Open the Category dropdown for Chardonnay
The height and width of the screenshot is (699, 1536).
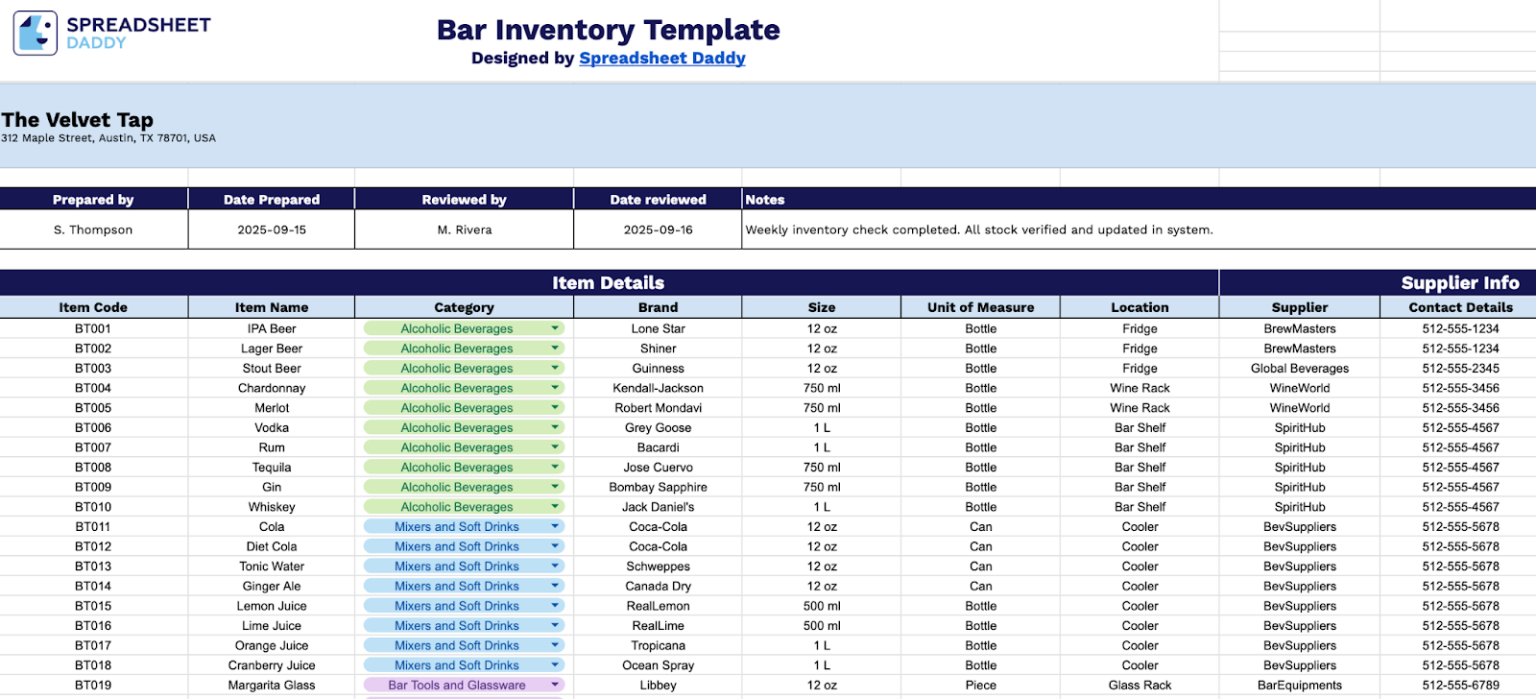(x=556, y=388)
